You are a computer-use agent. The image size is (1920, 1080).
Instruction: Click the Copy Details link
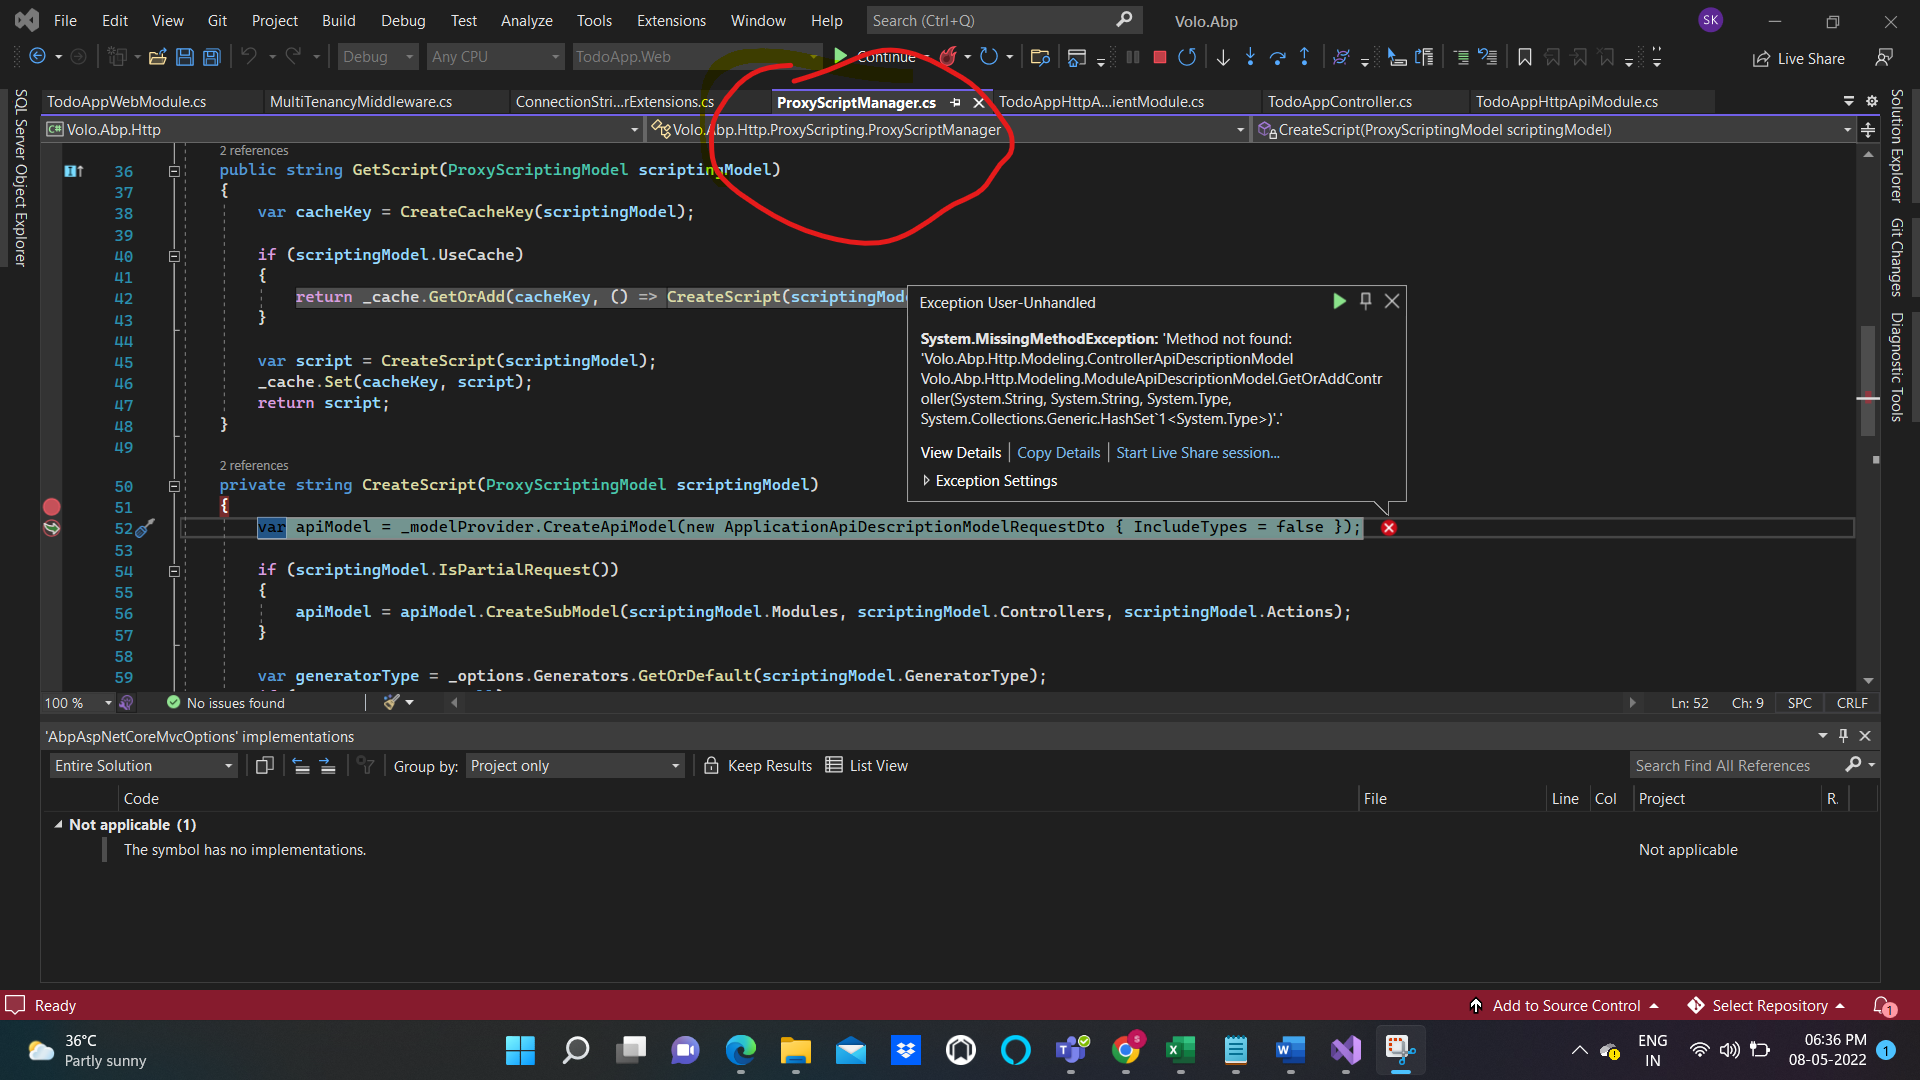[x=1058, y=453]
